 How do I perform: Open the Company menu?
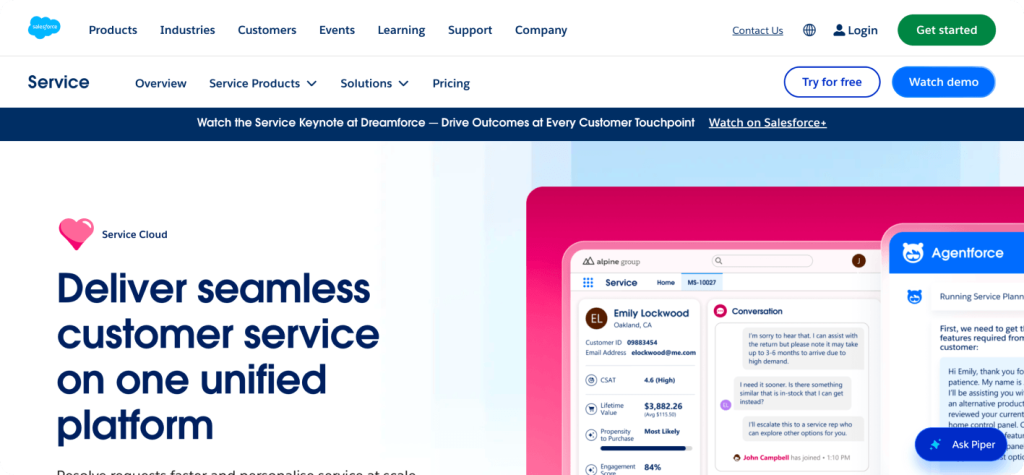pyautogui.click(x=541, y=30)
